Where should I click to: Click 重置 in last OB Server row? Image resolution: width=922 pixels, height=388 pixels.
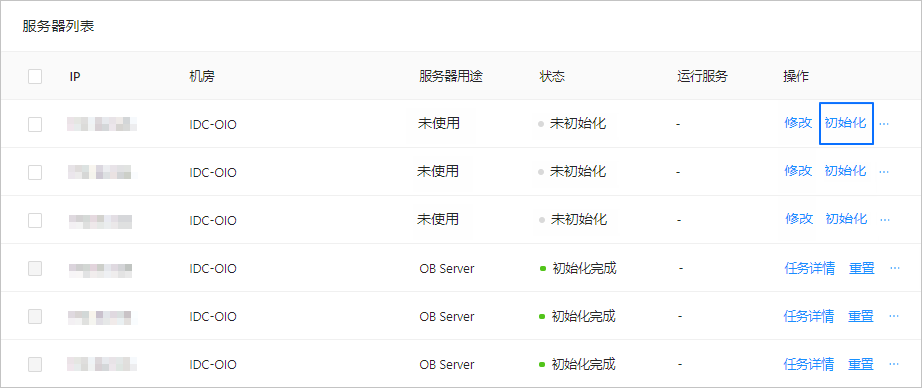861,364
